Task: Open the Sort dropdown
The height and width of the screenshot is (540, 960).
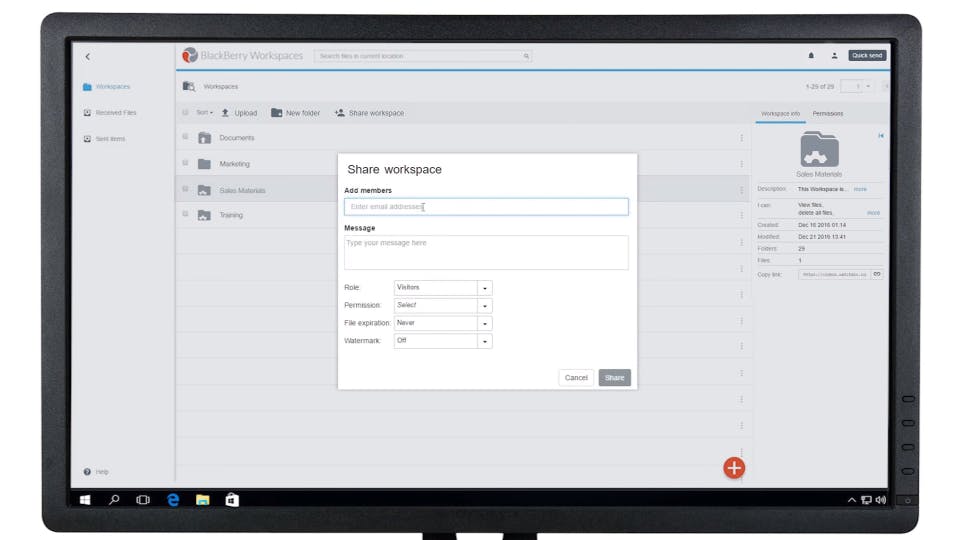Action: 204,113
